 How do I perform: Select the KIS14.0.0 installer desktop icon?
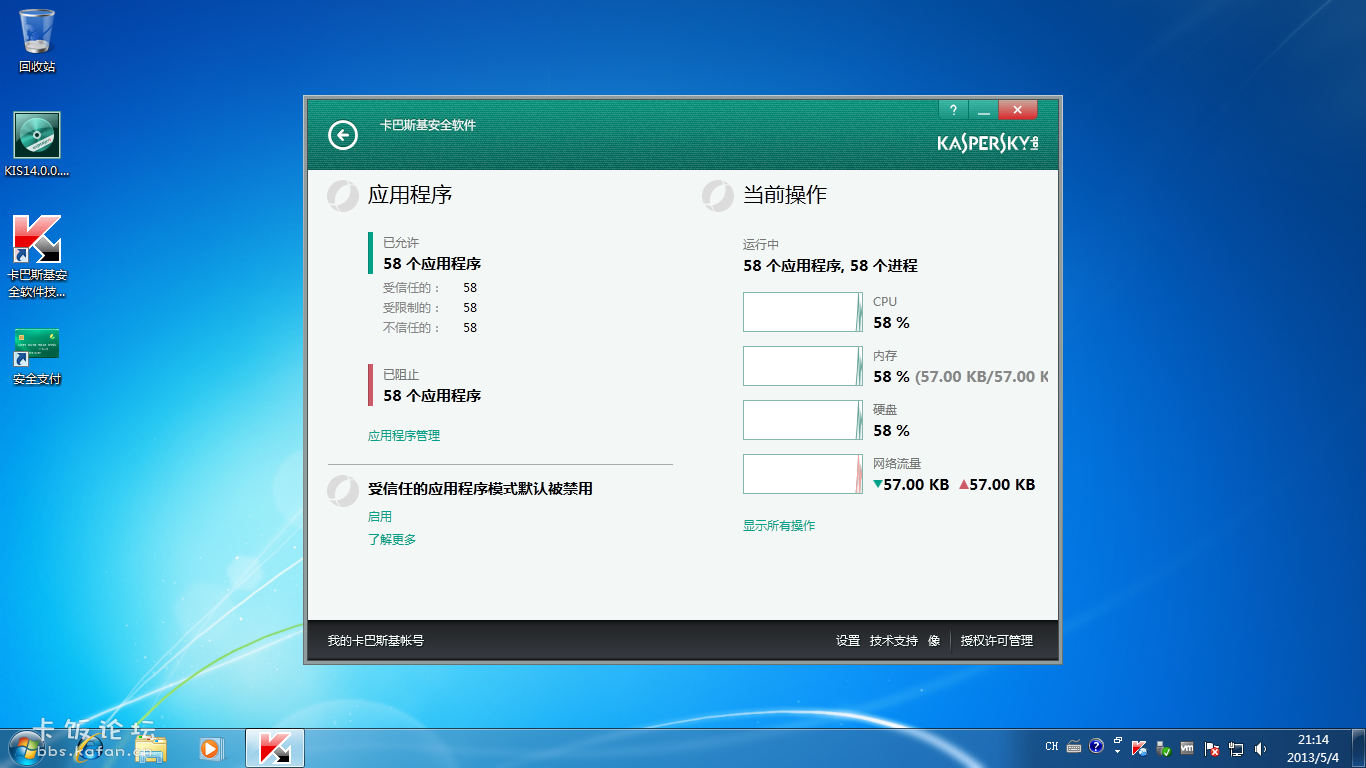(x=37, y=145)
